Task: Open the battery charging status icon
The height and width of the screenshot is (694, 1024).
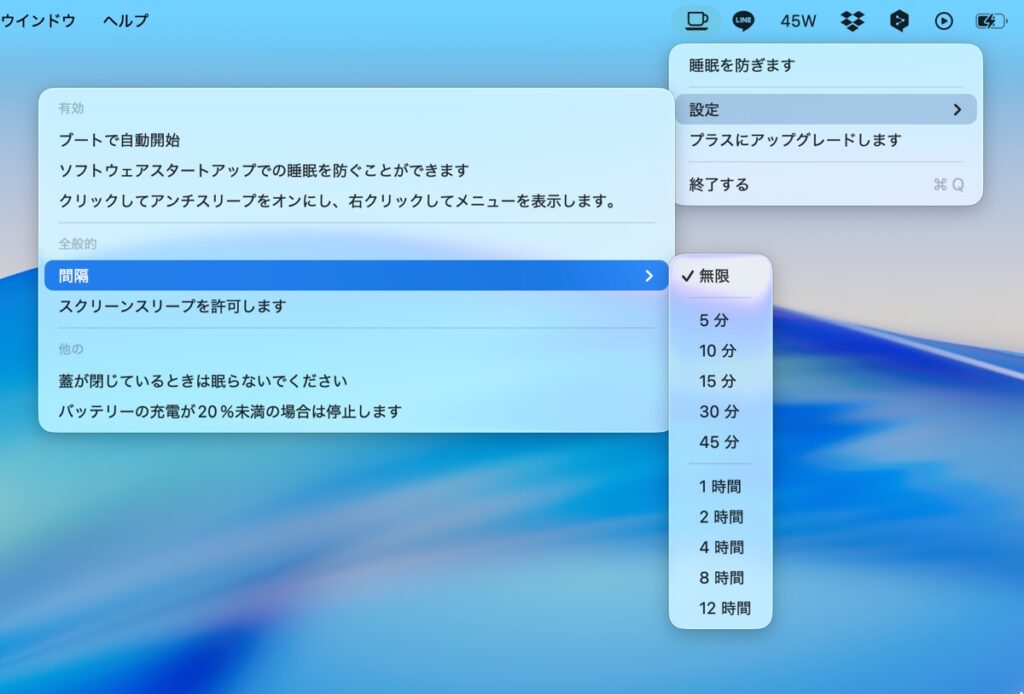Action: point(991,20)
